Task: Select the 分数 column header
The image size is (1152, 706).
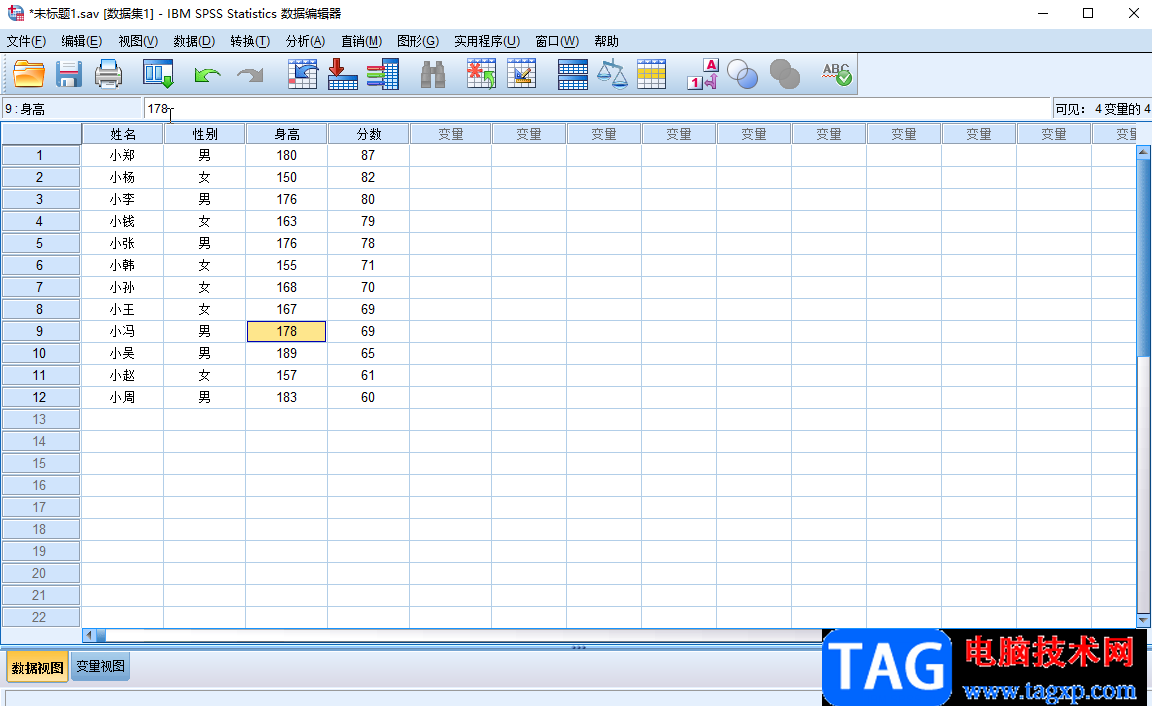Action: coord(369,134)
